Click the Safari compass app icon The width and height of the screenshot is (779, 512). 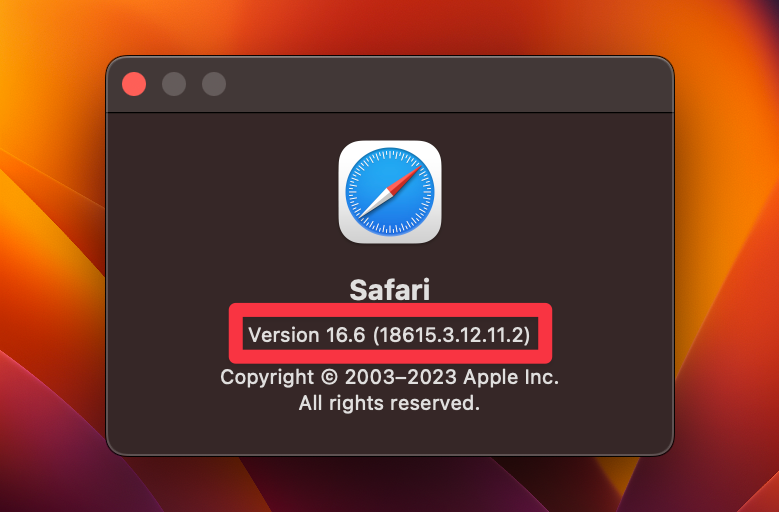tap(390, 192)
